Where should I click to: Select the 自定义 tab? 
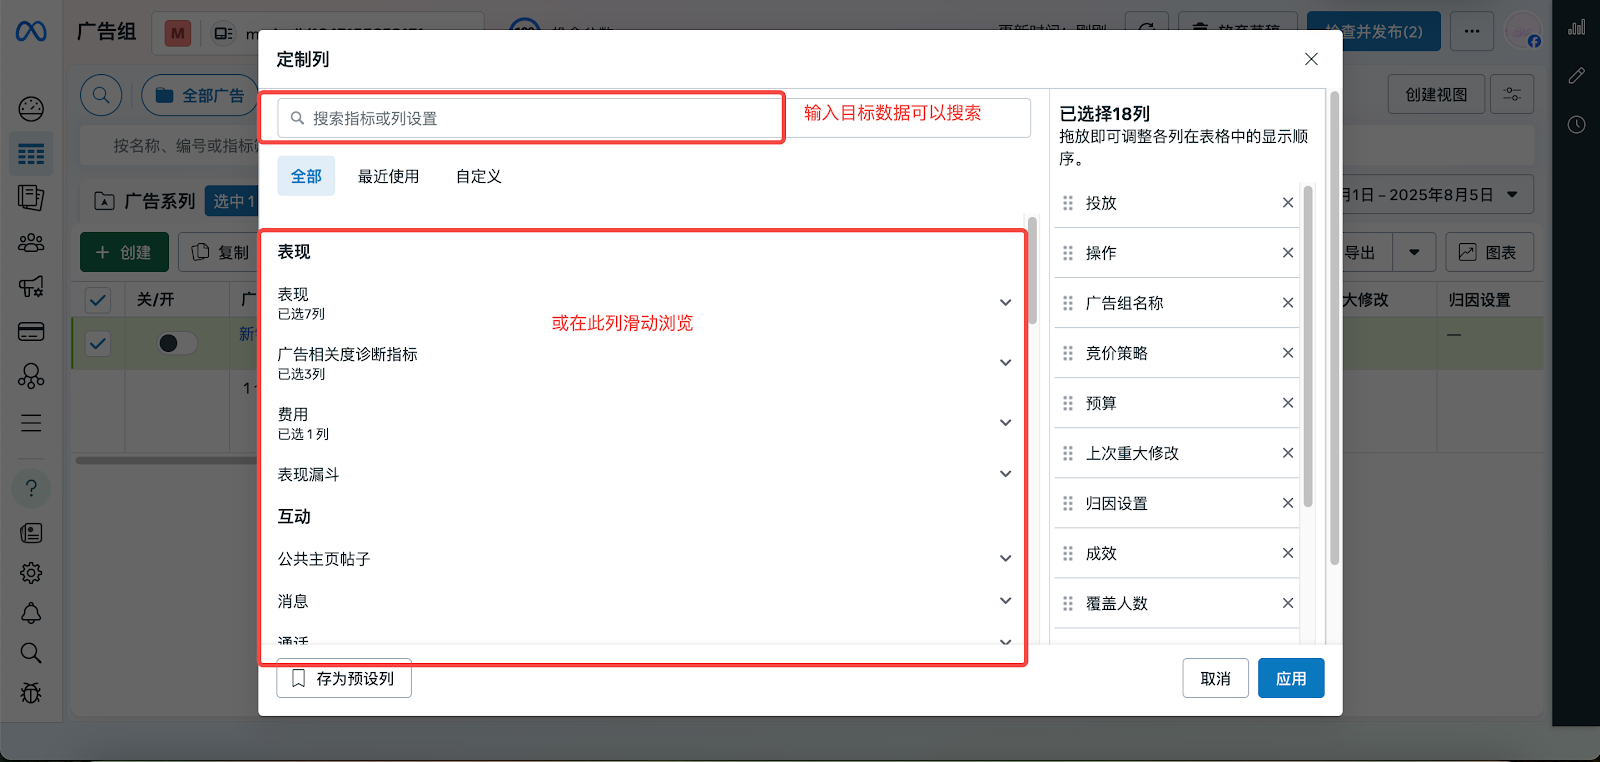tap(479, 176)
